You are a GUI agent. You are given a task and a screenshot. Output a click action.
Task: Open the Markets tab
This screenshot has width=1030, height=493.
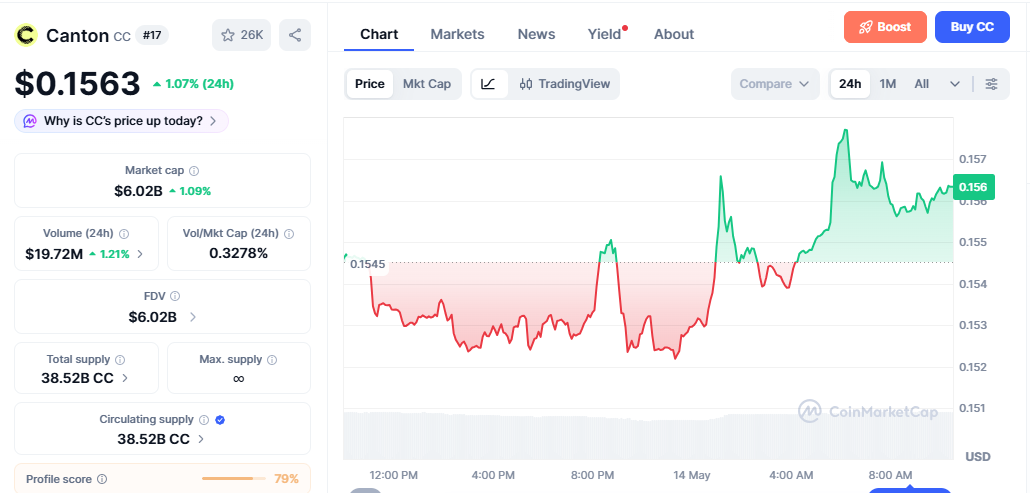457,34
